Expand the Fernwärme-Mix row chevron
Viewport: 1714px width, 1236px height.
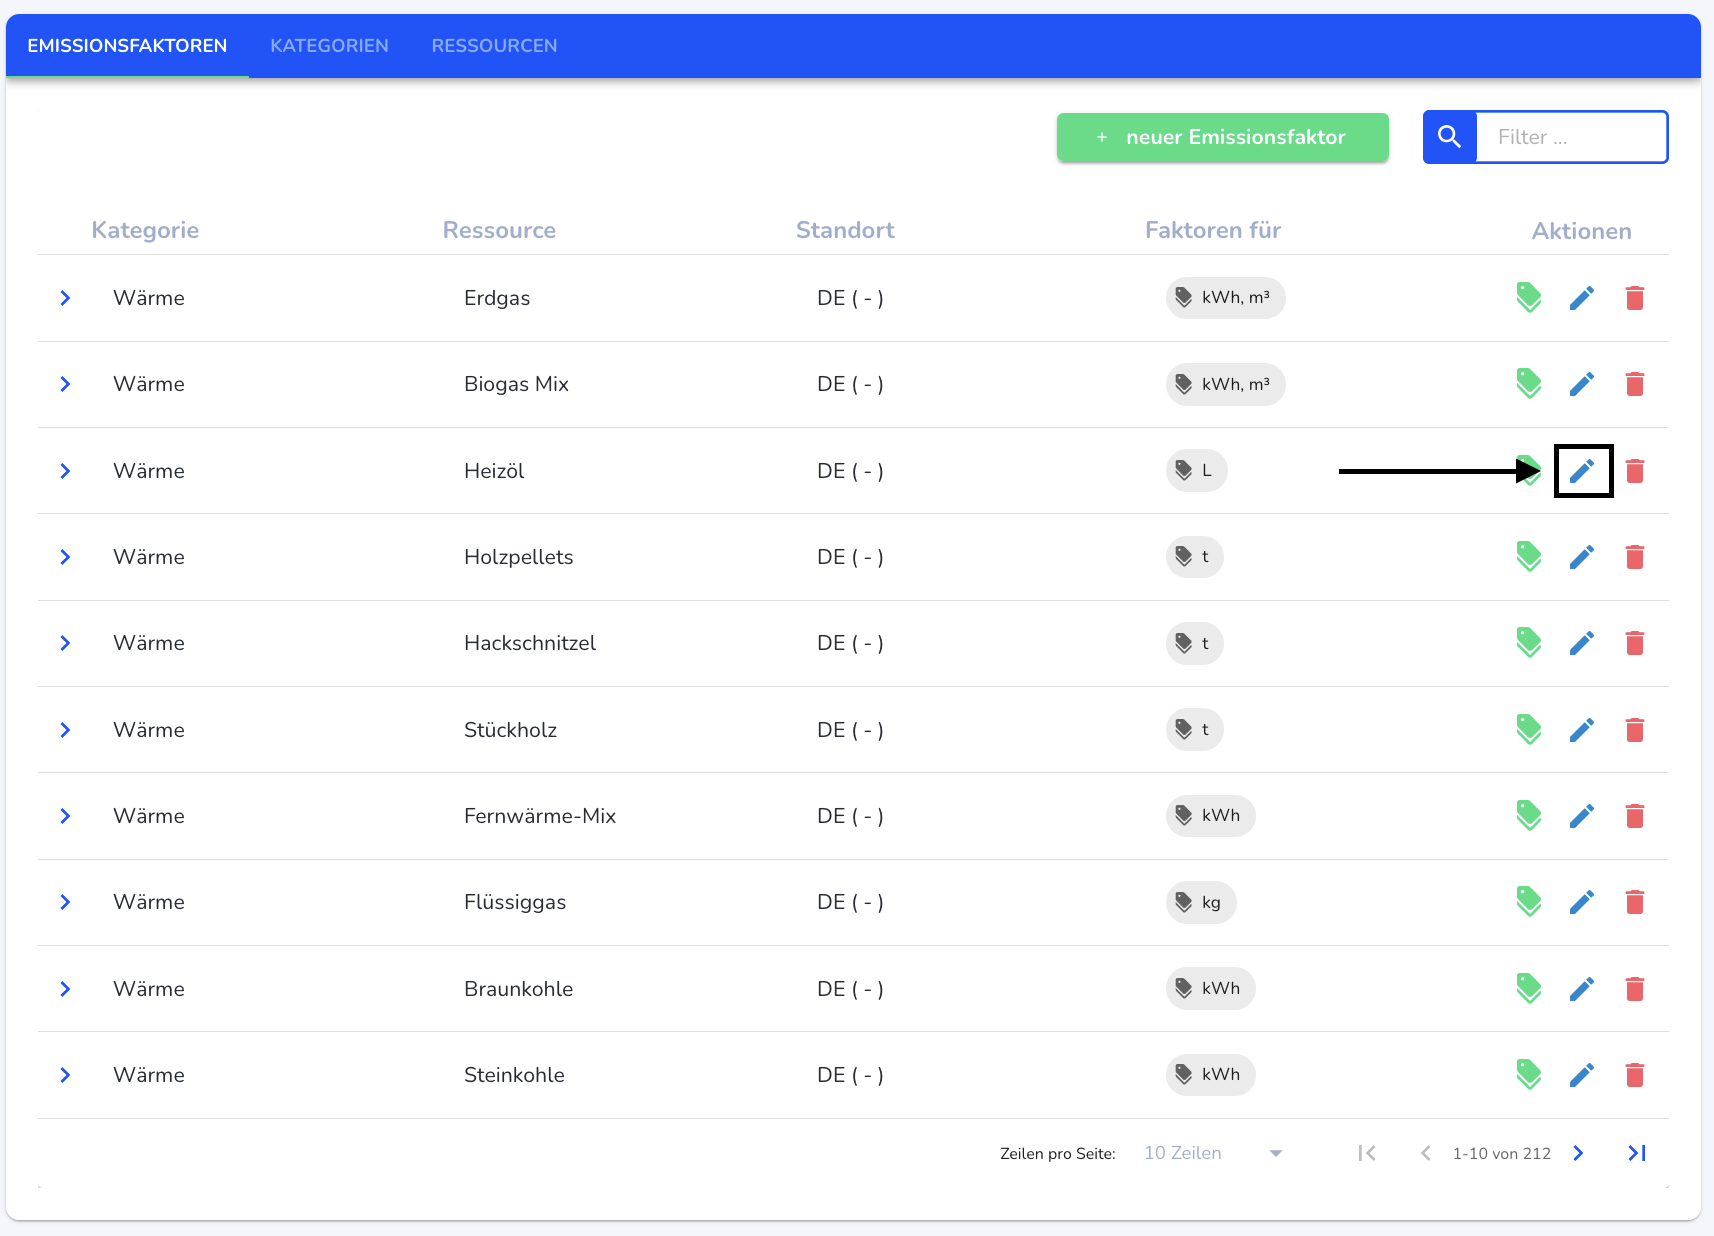(65, 816)
